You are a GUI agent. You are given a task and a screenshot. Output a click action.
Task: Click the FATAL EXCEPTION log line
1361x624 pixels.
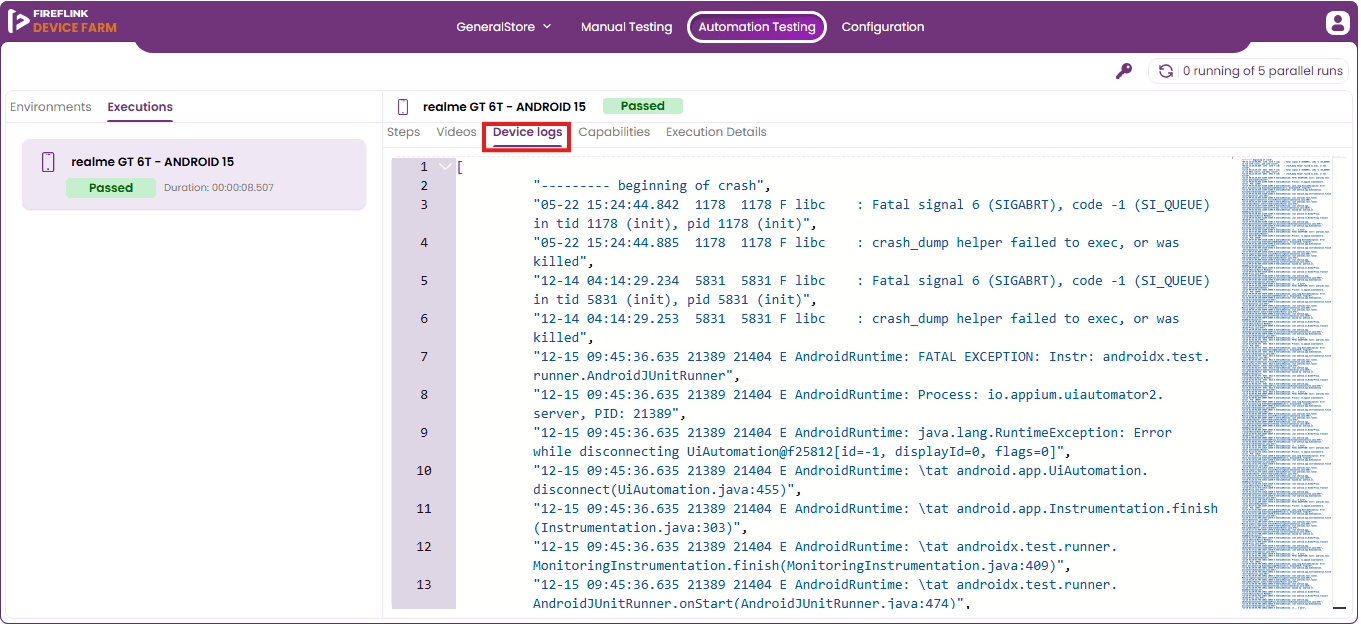click(x=871, y=366)
